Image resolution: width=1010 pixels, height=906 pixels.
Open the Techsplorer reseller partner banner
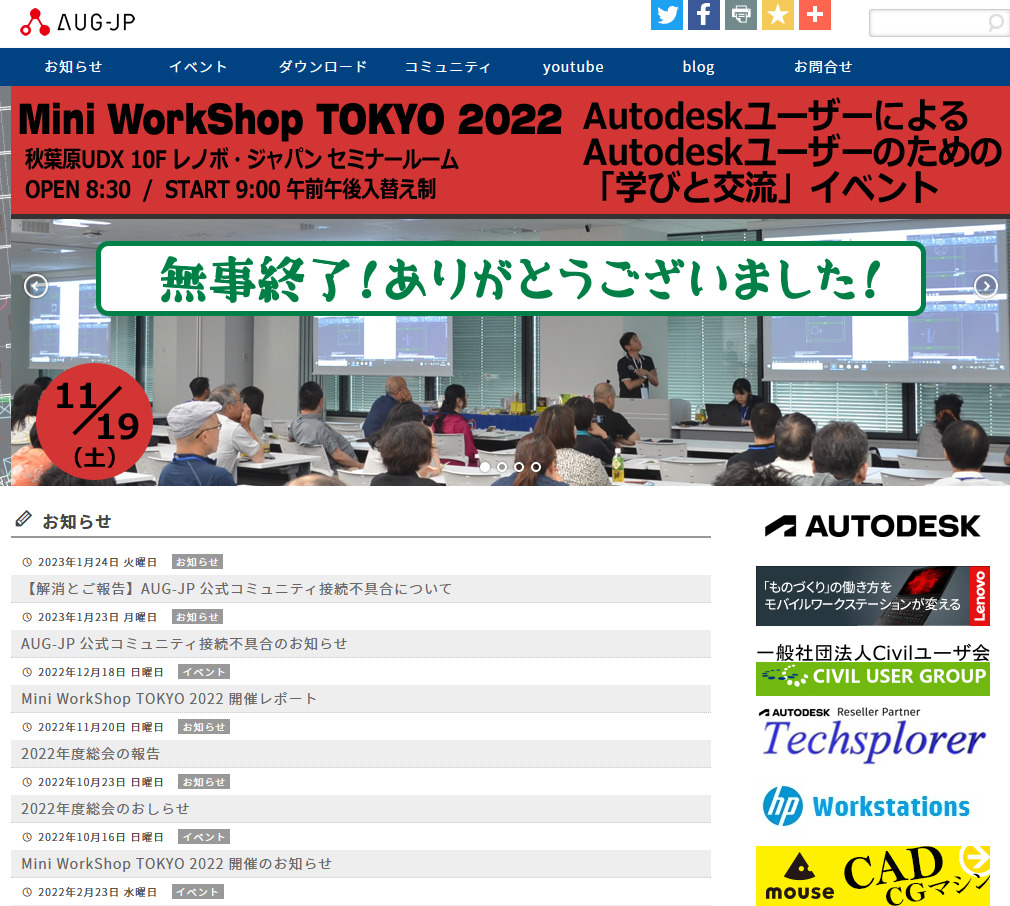pos(873,734)
